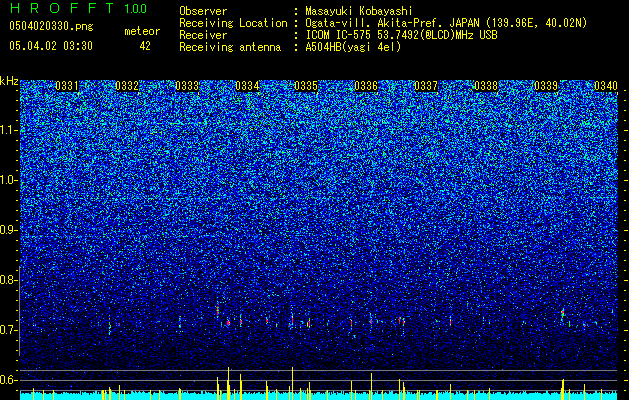Select the filename 0504020330.png
The image size is (629, 400).
pos(51,26)
